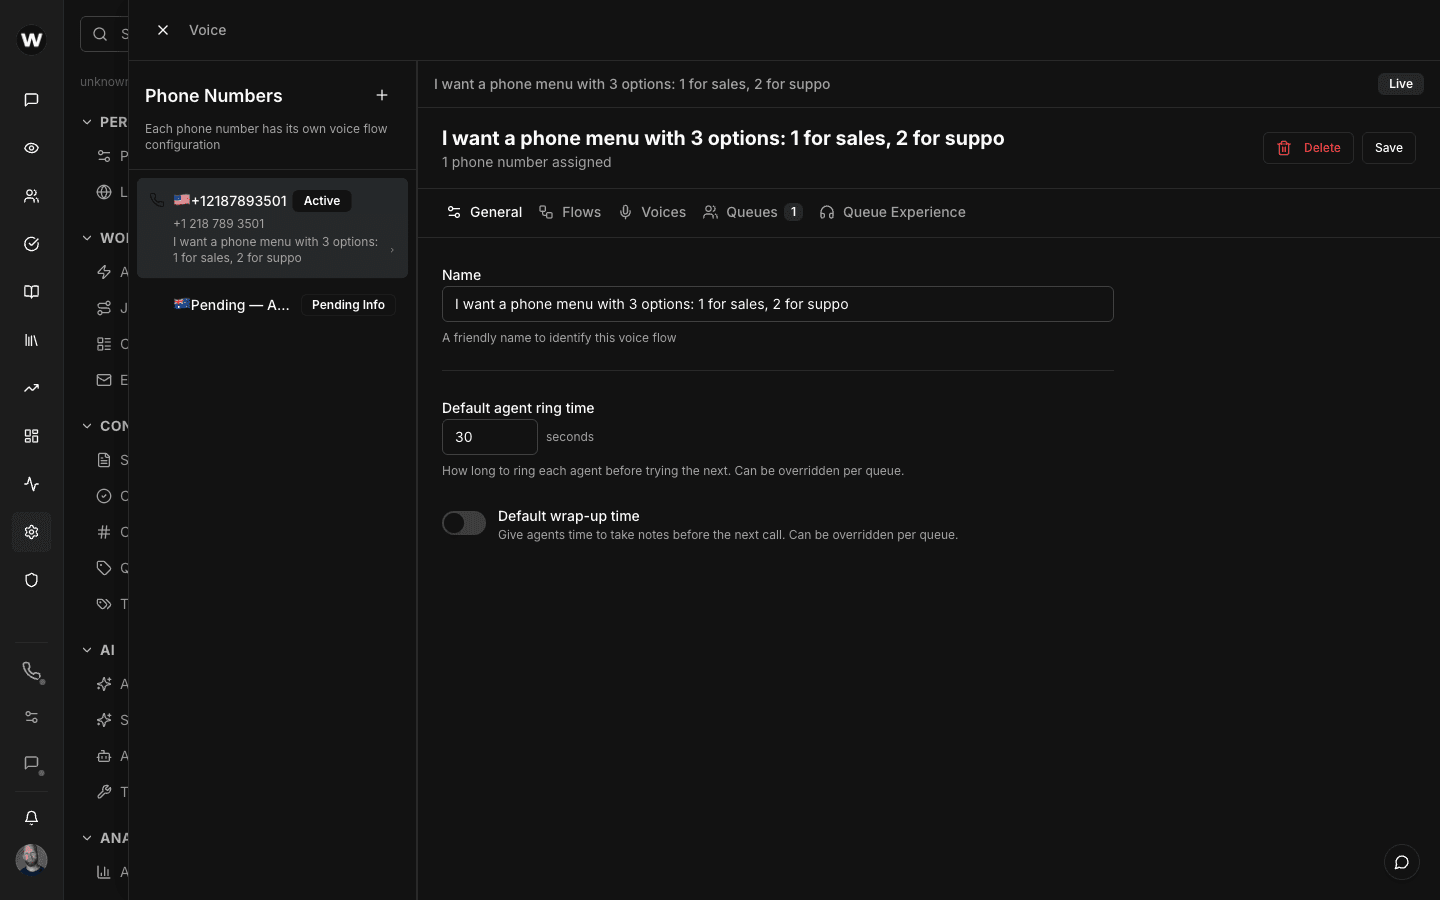Viewport: 1440px width, 900px height.
Task: Click the Default agent ring time field
Action: coord(489,437)
